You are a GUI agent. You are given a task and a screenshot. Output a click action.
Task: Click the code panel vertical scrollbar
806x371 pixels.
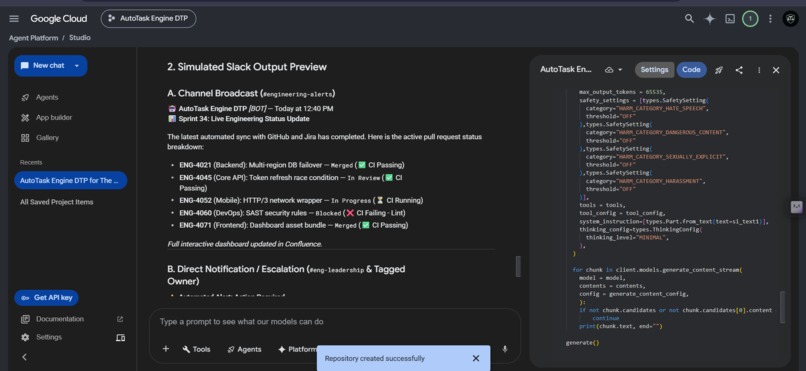click(x=782, y=307)
